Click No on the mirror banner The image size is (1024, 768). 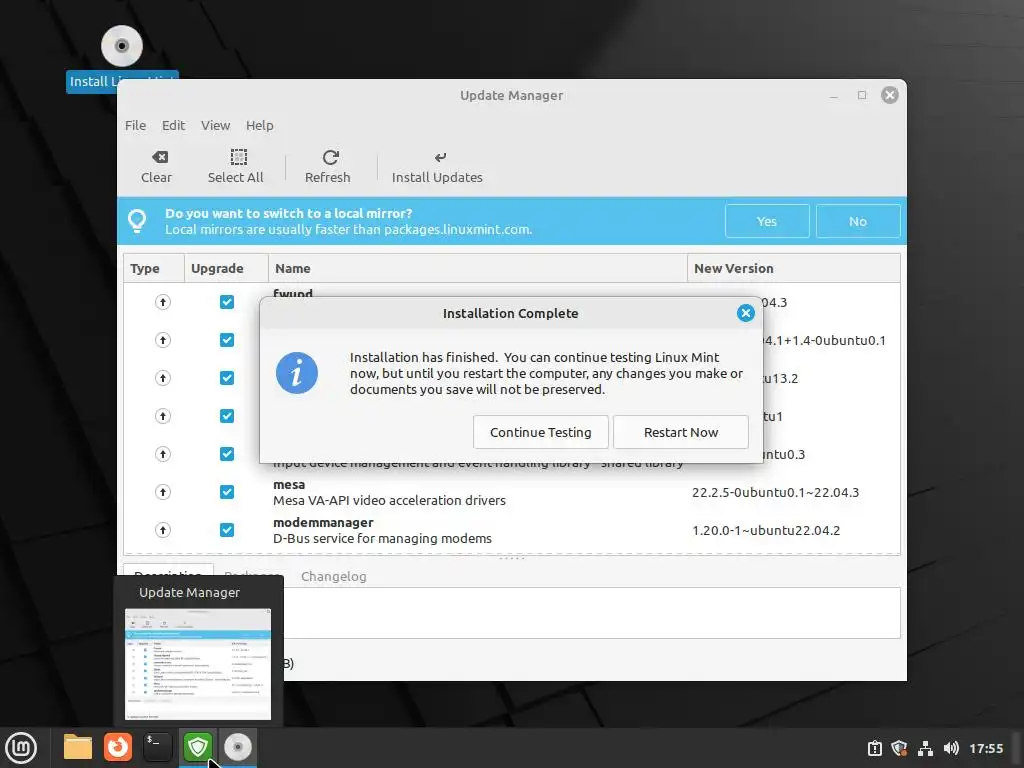point(857,221)
